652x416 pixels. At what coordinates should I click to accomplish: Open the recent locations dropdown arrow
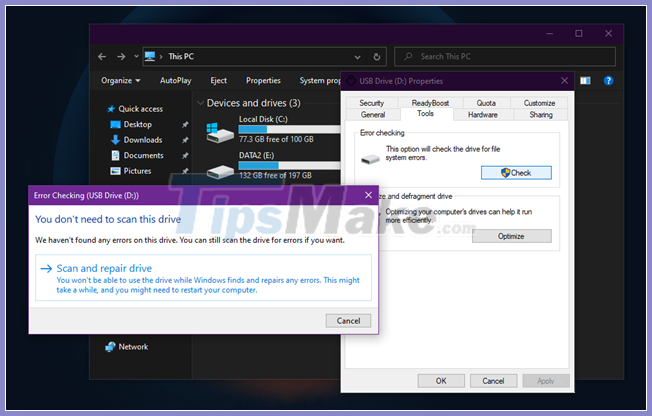(x=136, y=57)
